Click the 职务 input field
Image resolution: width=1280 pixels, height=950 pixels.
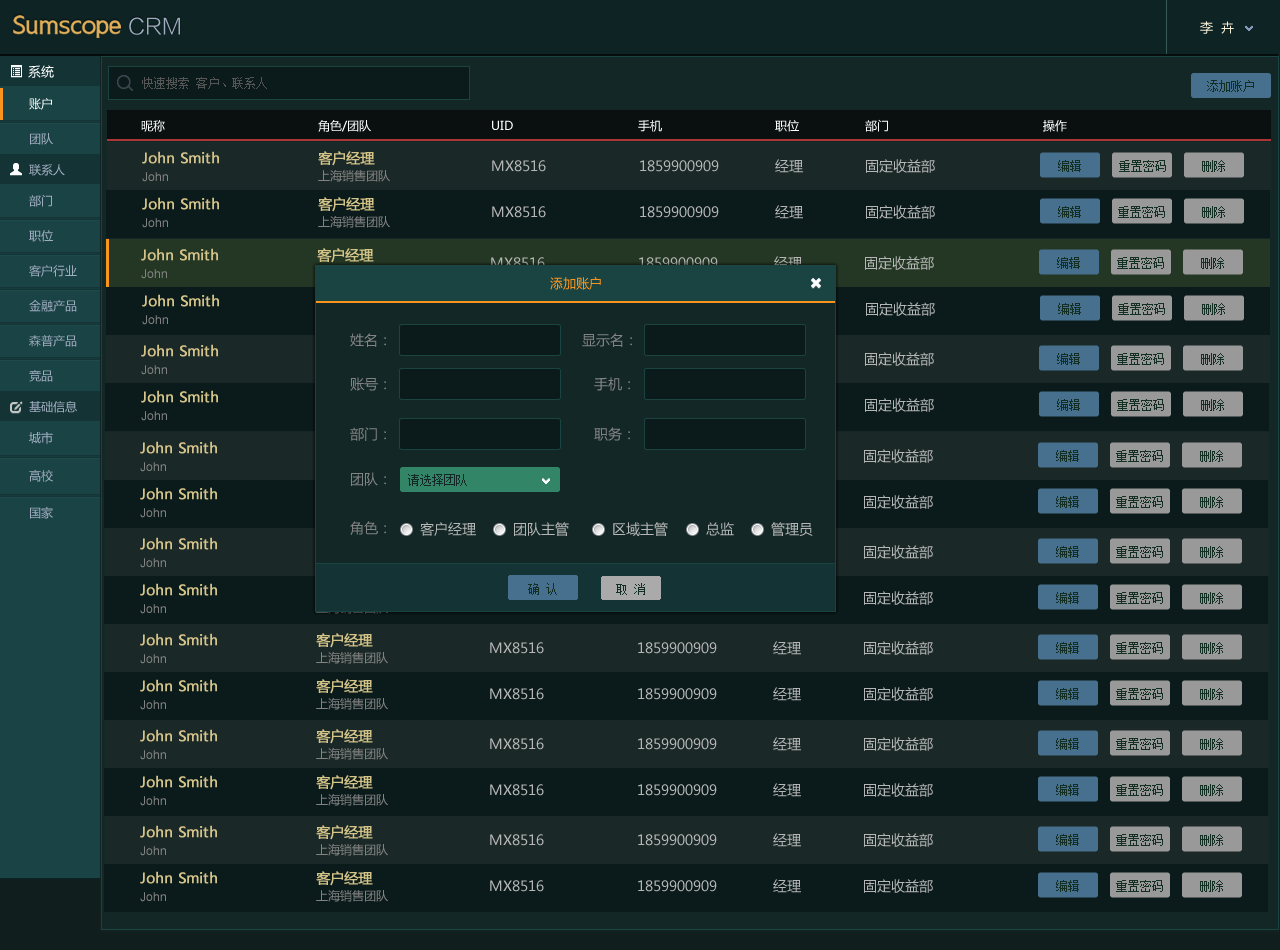(725, 434)
